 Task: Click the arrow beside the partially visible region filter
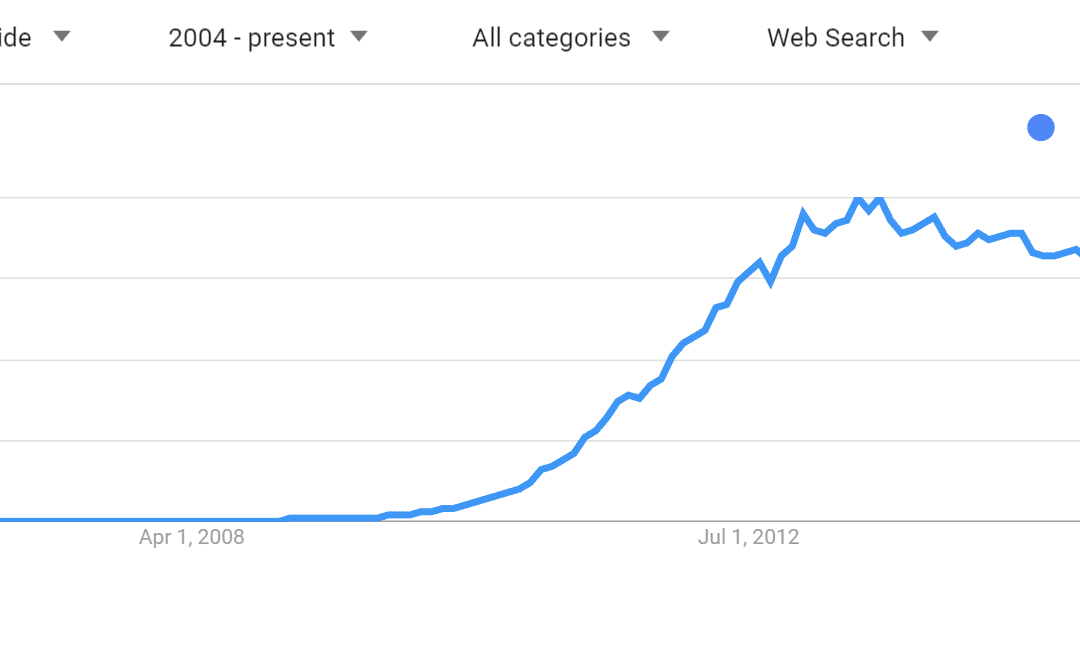(x=61, y=37)
